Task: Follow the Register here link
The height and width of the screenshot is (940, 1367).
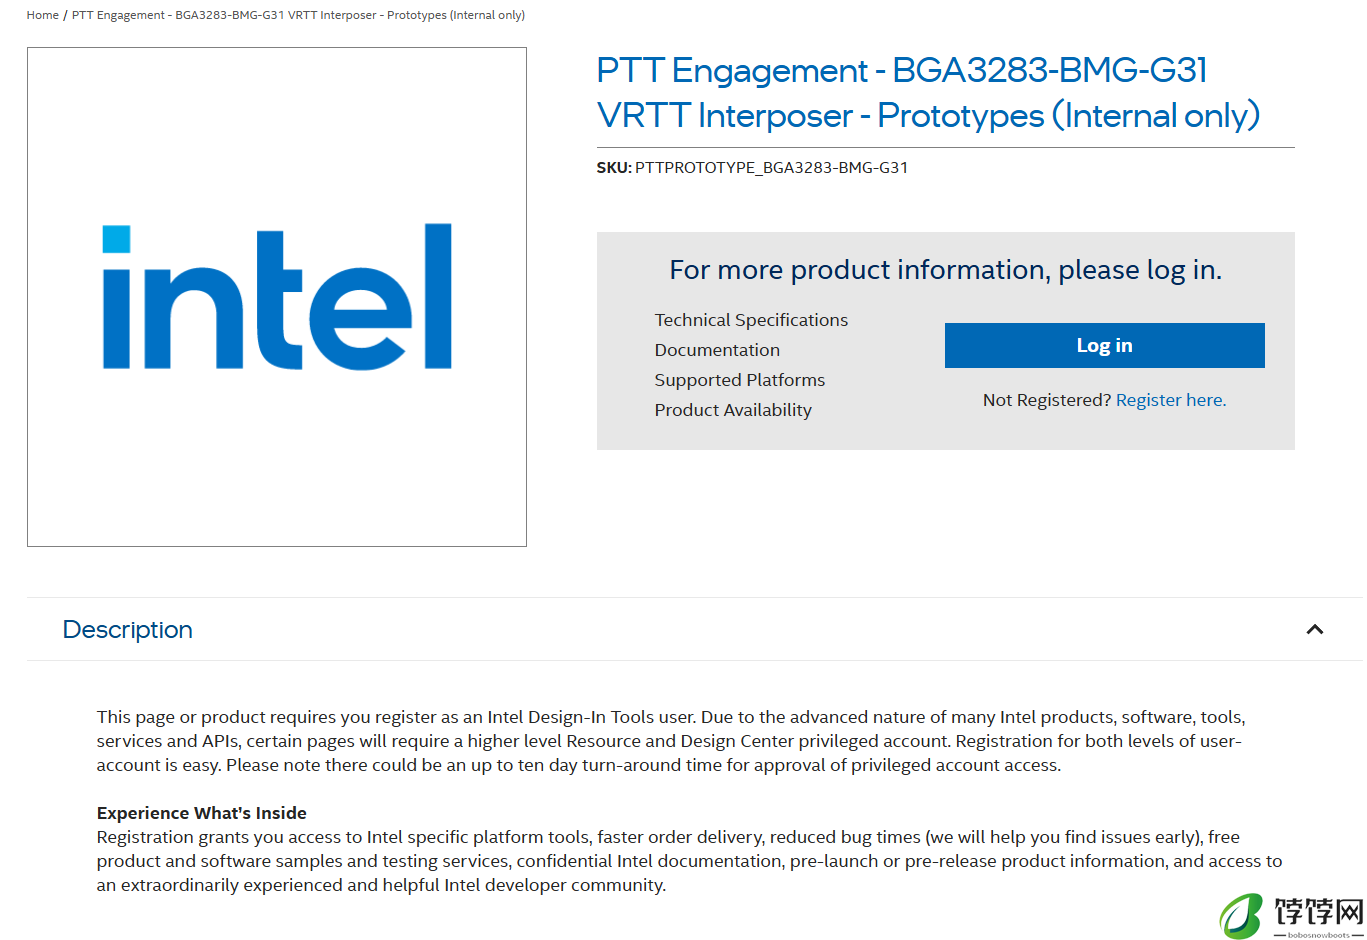Action: tap(1171, 400)
